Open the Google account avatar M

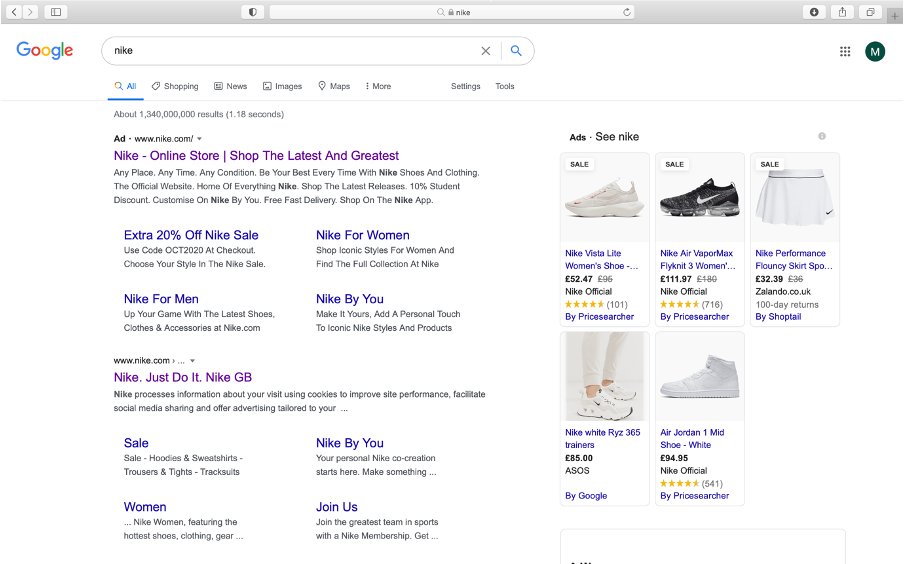pos(875,51)
